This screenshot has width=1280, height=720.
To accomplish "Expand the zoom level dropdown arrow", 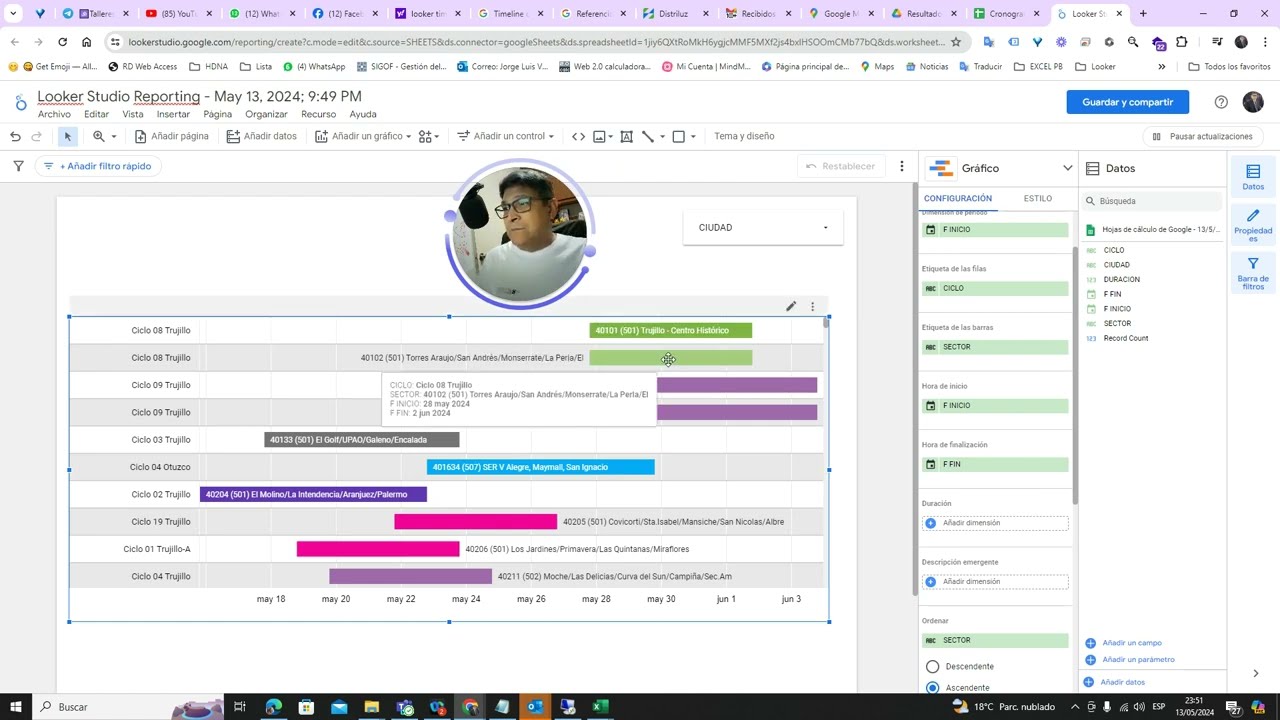I will pyautogui.click(x=113, y=137).
